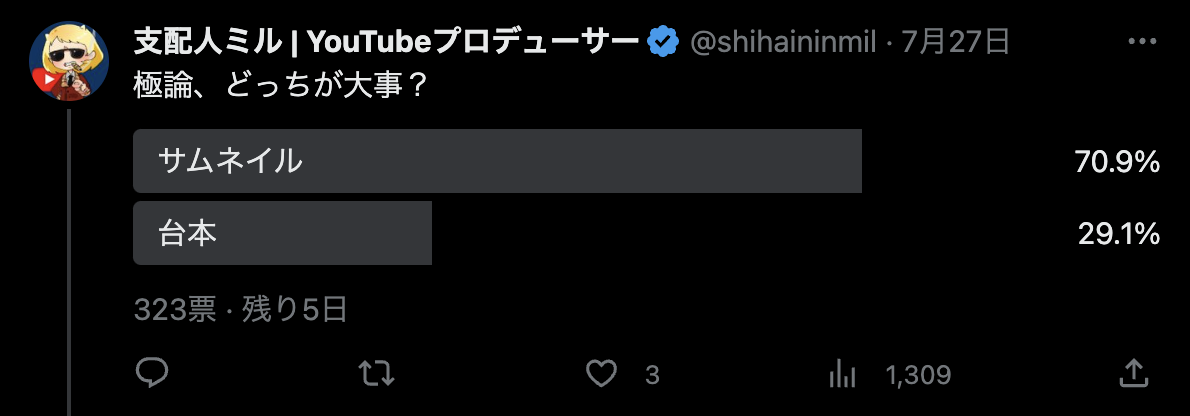Click the 1,309 view count

(918, 374)
